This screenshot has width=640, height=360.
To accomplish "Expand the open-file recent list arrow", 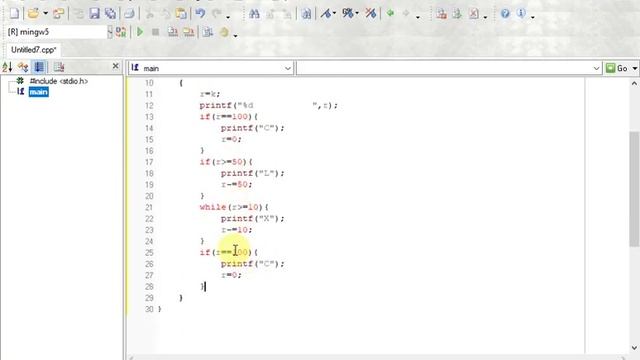I will click(45, 14).
